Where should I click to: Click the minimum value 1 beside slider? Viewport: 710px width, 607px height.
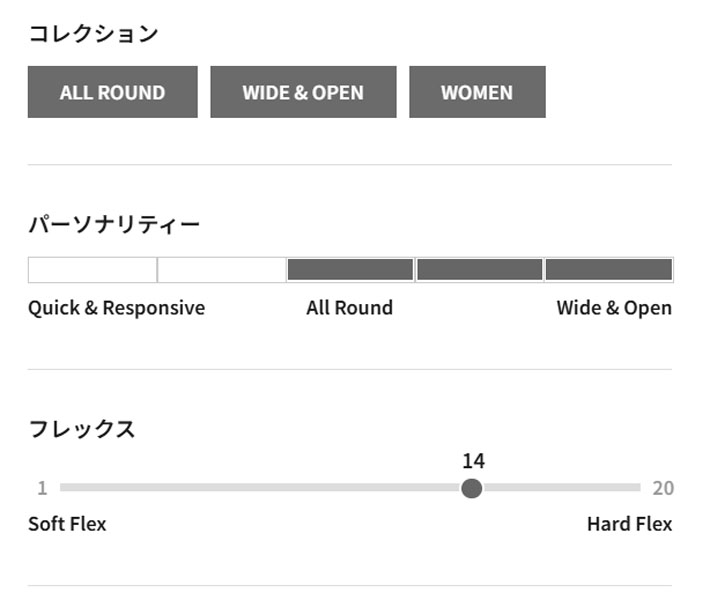click(x=42, y=488)
